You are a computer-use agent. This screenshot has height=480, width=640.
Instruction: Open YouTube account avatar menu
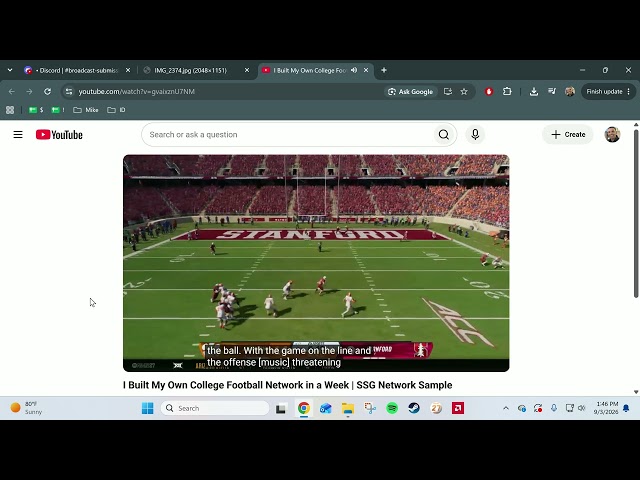612,134
